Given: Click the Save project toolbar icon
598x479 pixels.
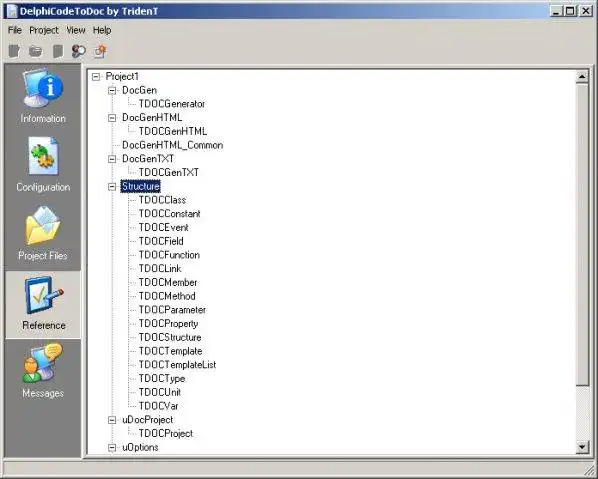Looking at the screenshot, I should click(x=58, y=51).
